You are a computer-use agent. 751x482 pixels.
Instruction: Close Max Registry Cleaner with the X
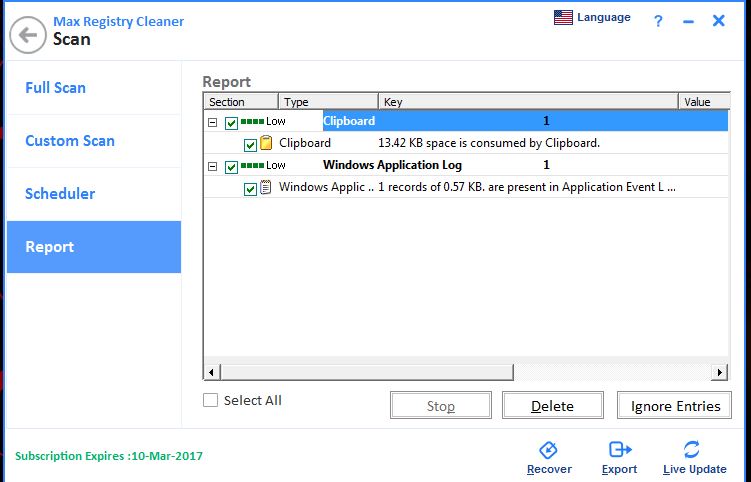pyautogui.click(x=718, y=20)
